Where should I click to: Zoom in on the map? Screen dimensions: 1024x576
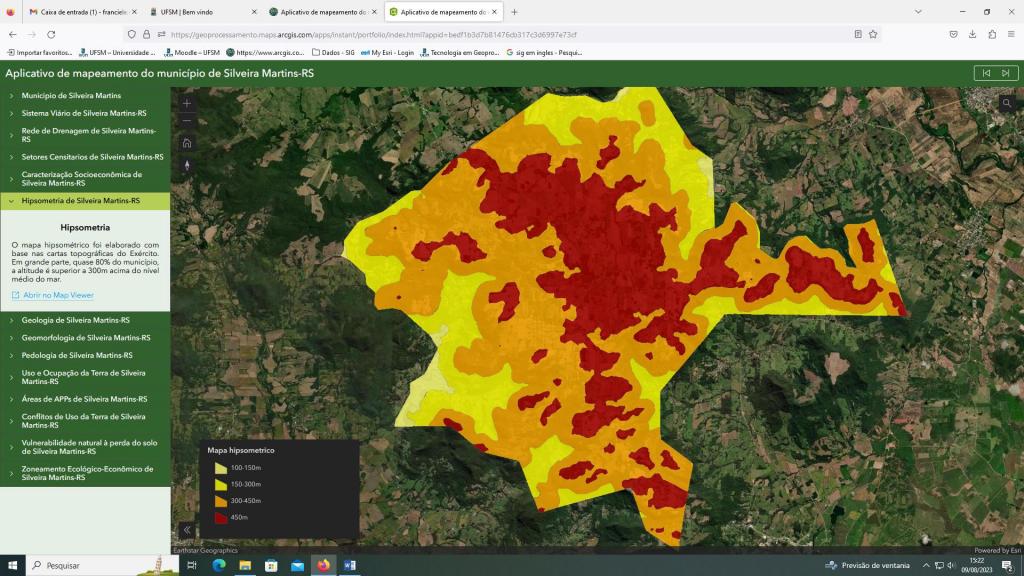pos(187,103)
